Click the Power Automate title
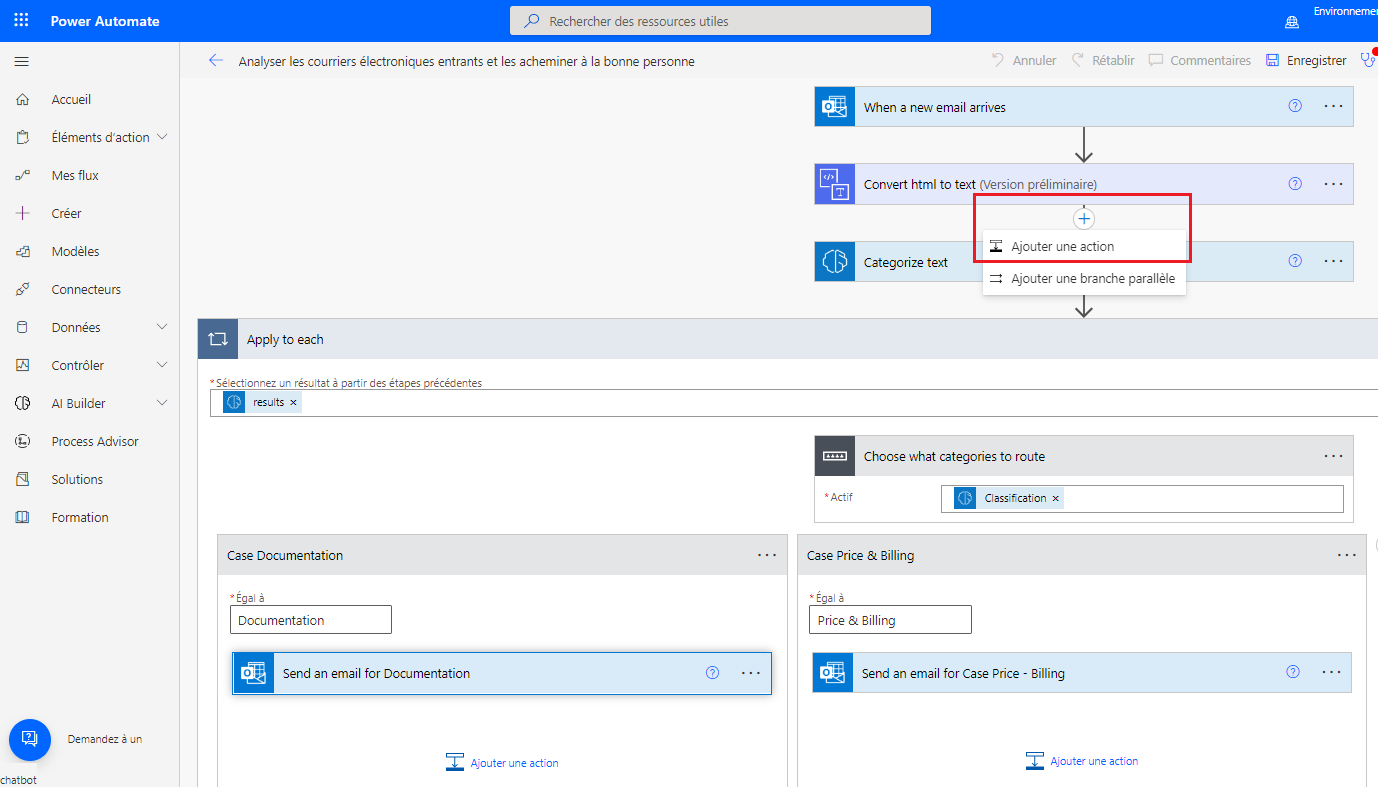 (x=105, y=21)
